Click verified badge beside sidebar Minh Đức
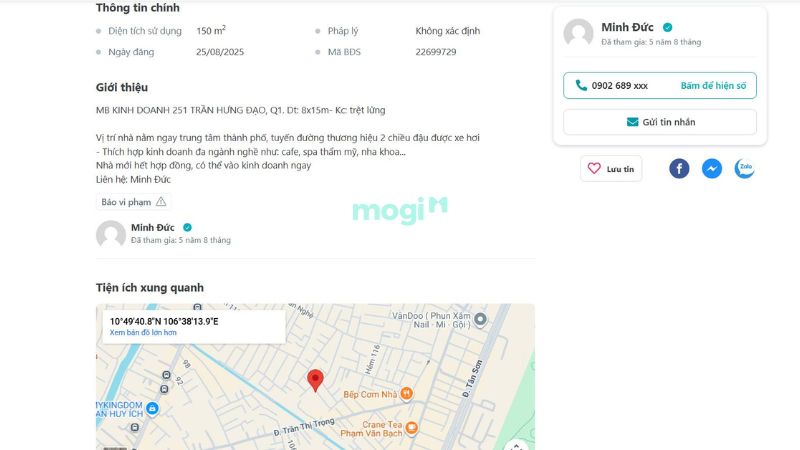Screen dimensions: 800x450 668,28
